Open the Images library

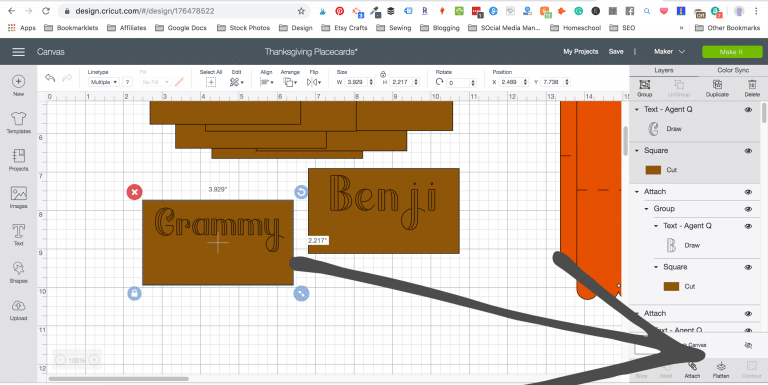[x=18, y=197]
